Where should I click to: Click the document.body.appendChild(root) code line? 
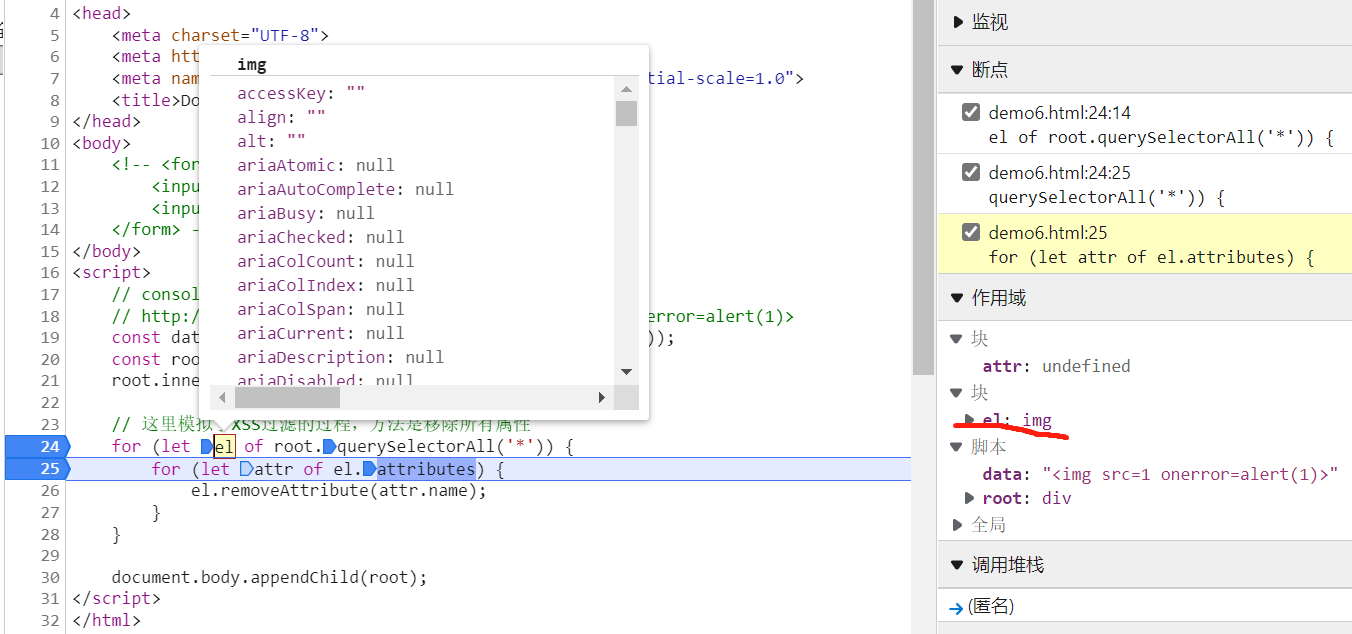[x=269, y=577]
